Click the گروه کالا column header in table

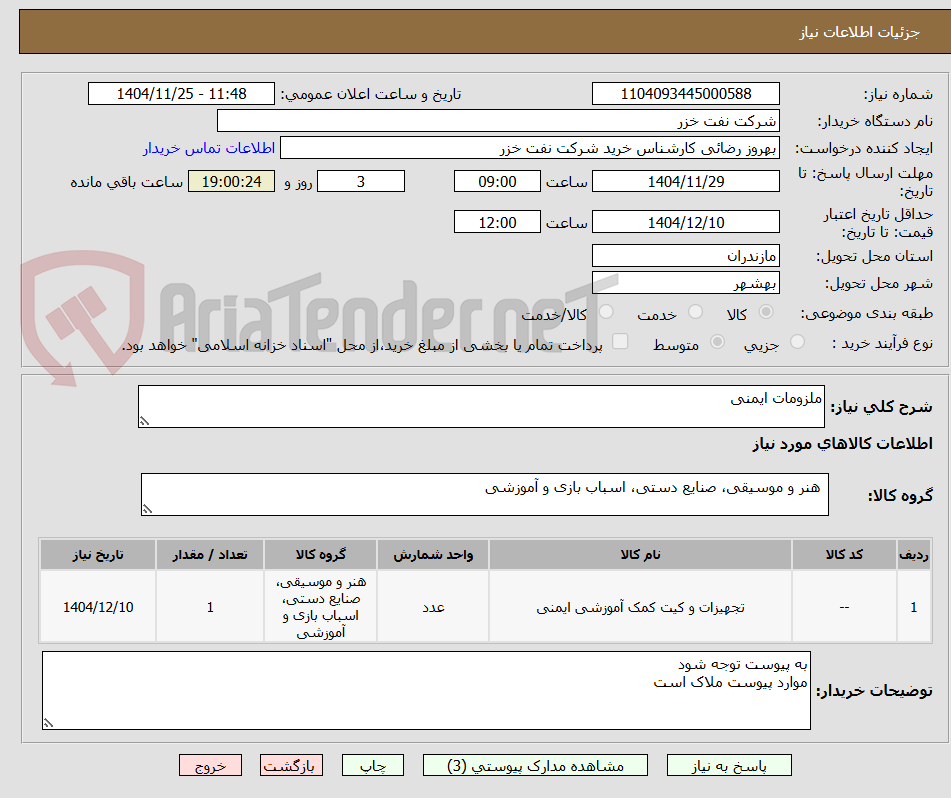tap(320, 555)
